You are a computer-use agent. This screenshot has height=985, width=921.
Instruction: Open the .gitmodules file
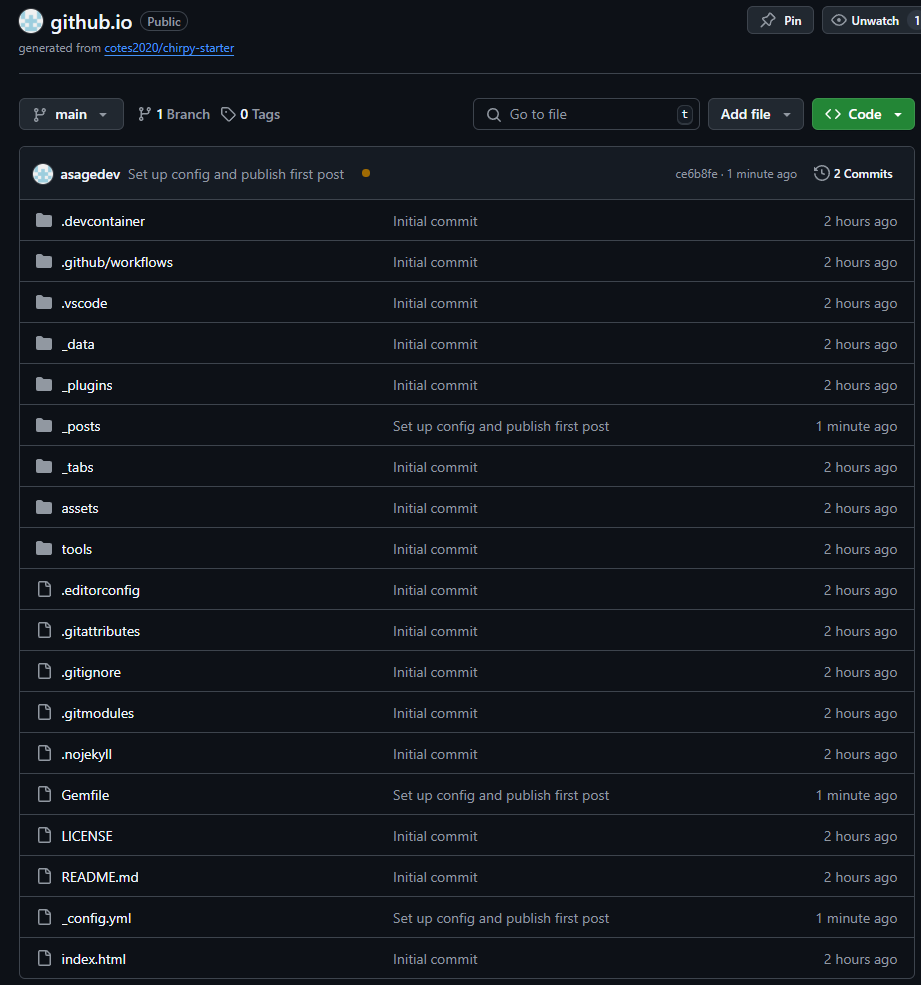click(x=97, y=713)
